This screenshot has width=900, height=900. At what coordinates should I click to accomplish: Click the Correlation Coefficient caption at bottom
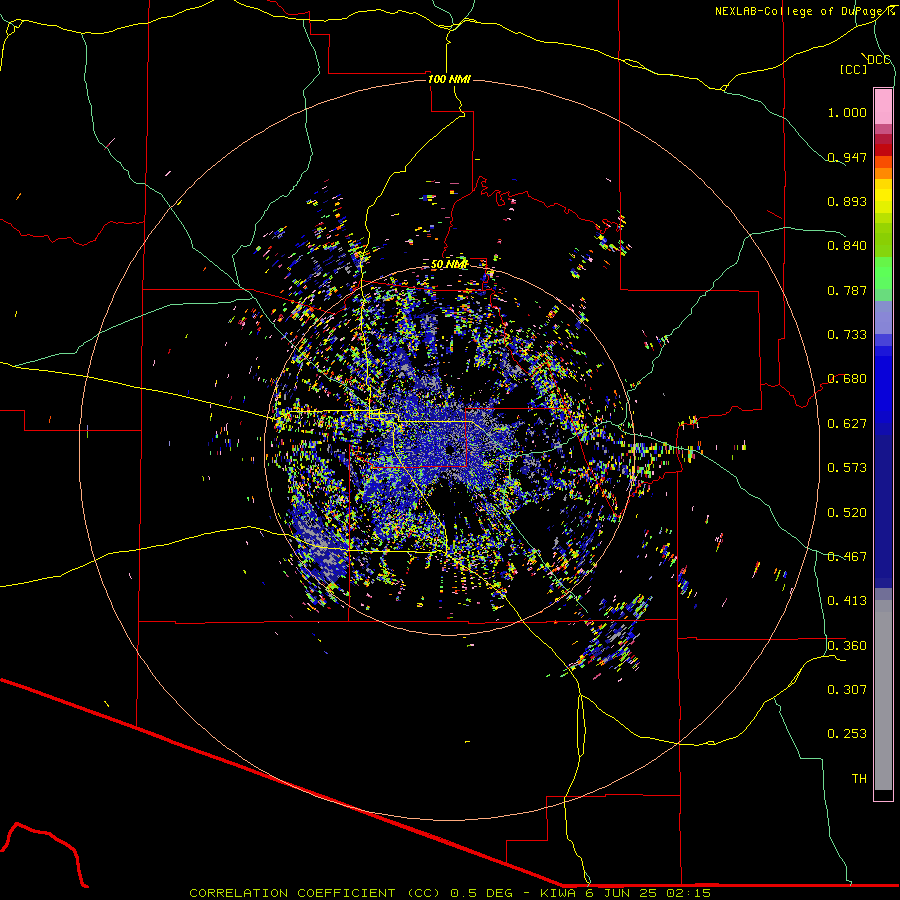click(x=450, y=893)
